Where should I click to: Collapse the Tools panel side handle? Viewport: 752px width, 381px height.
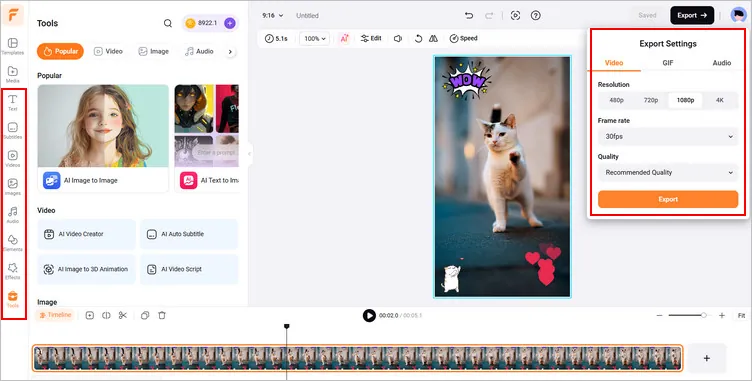[x=249, y=154]
